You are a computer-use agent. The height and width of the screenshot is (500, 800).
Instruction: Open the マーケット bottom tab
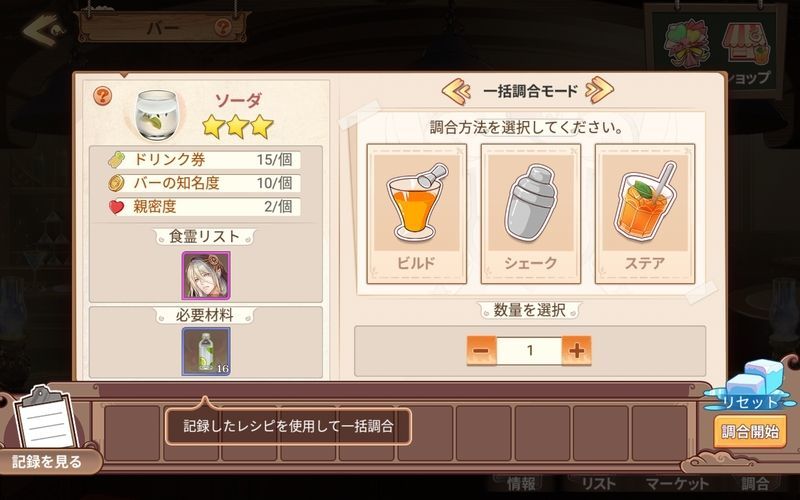pos(677,483)
